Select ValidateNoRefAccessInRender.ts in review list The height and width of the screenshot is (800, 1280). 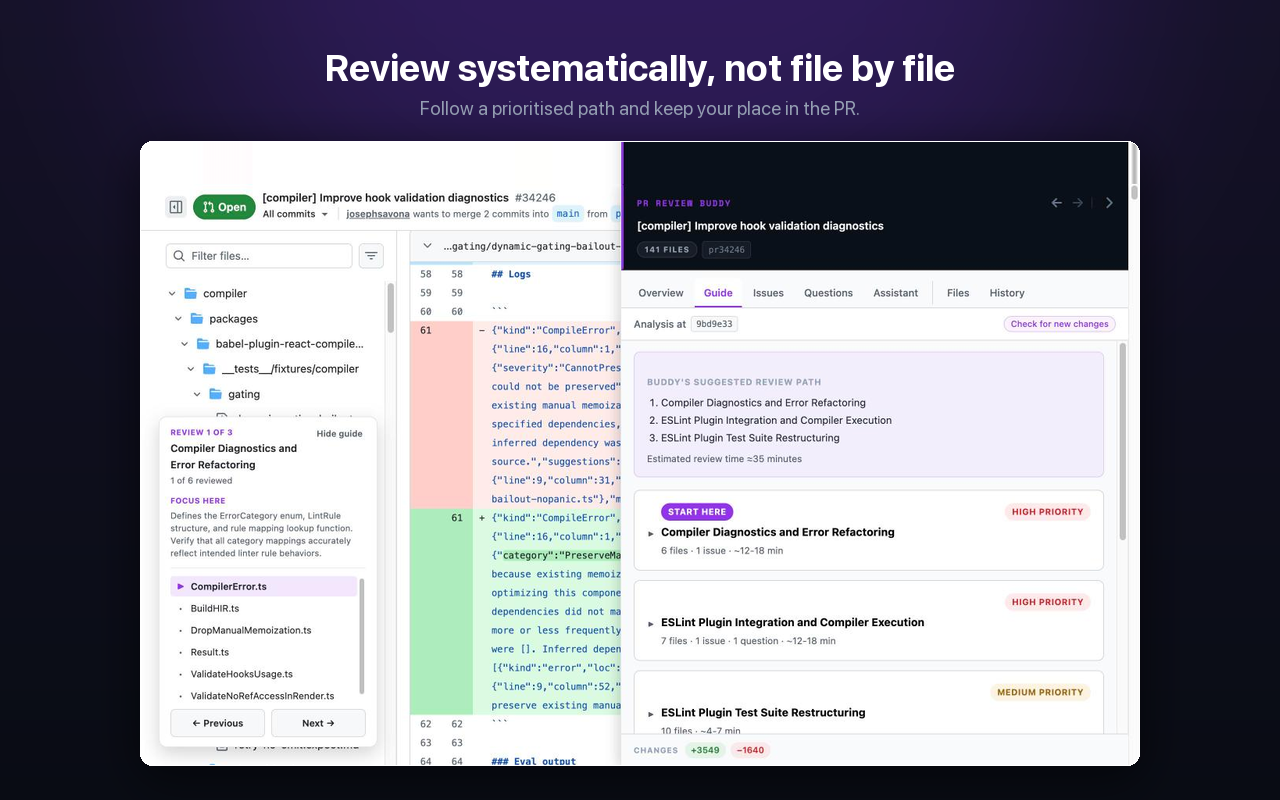click(x=264, y=696)
